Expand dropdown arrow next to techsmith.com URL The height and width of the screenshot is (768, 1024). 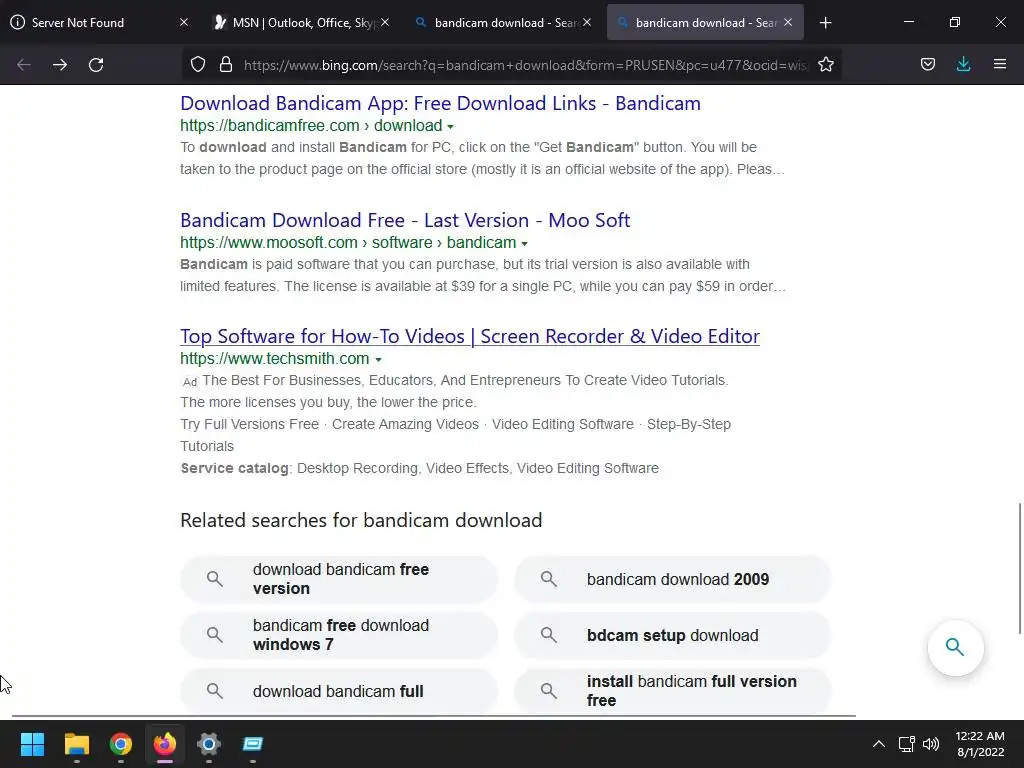coord(378,360)
